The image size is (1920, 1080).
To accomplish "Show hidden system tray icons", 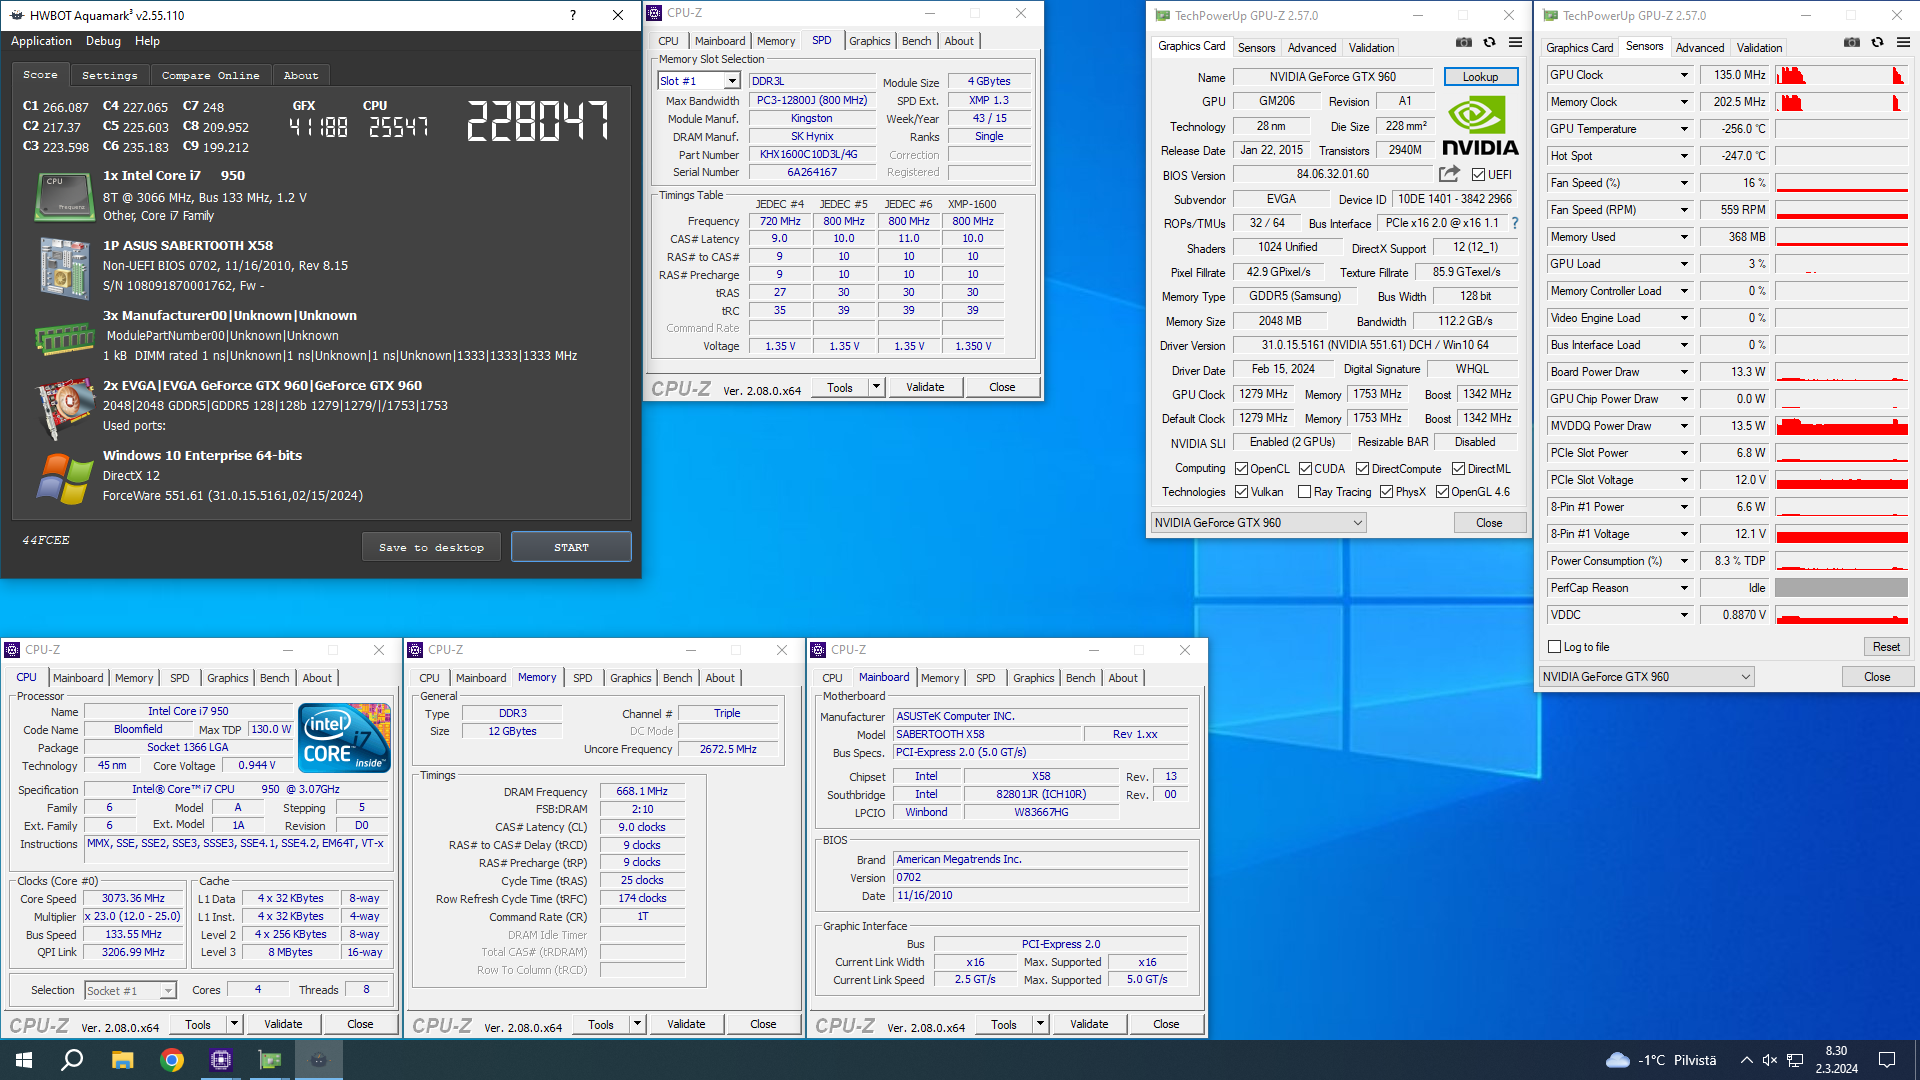I will coord(1746,1060).
